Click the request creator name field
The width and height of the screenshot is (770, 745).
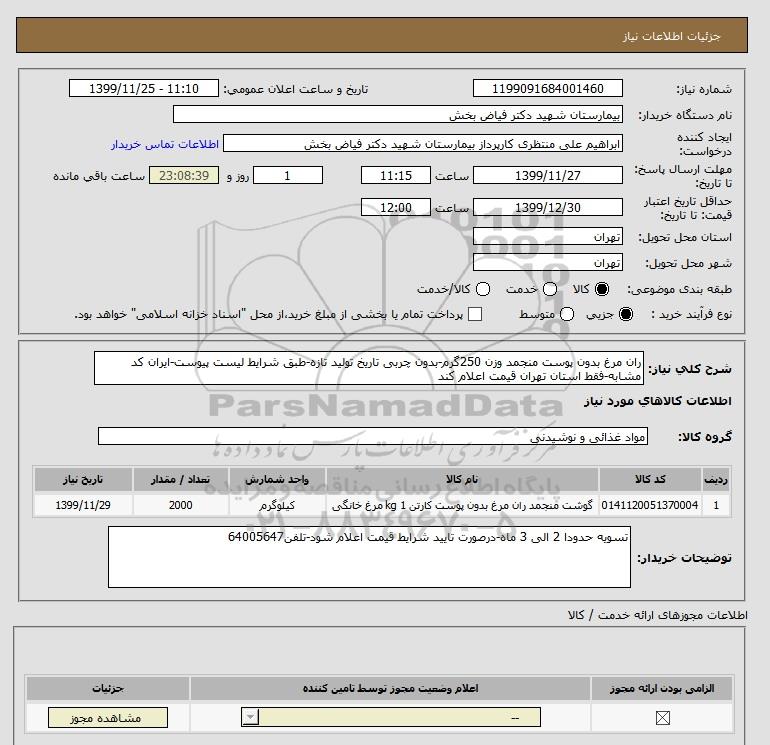pyautogui.click(x=423, y=144)
